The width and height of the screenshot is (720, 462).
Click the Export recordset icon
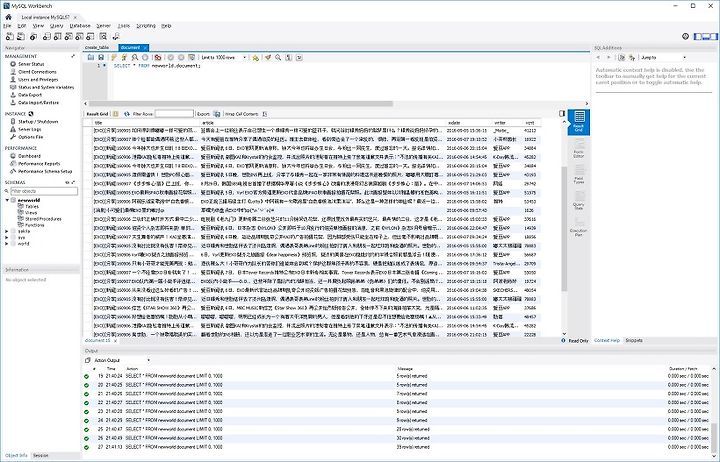coord(217,113)
